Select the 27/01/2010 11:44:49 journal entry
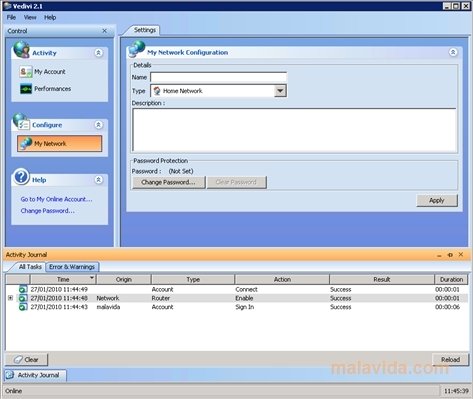473x399 pixels. coord(237,289)
